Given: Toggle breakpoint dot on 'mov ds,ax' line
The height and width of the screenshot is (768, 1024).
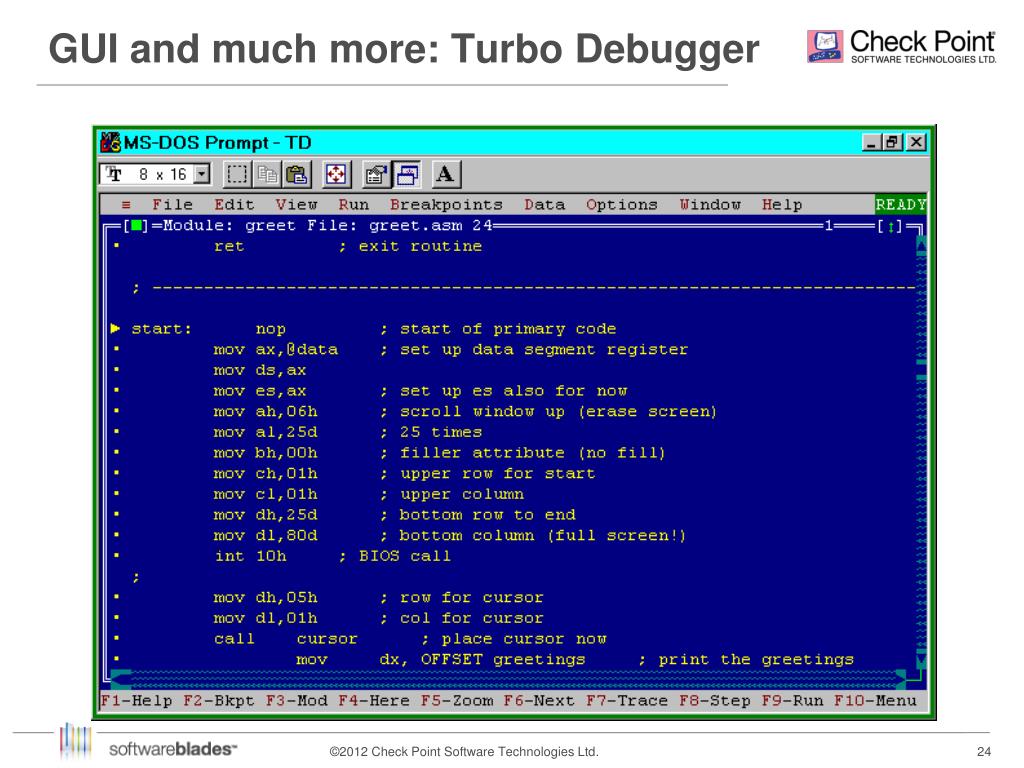Looking at the screenshot, I should pos(116,370).
